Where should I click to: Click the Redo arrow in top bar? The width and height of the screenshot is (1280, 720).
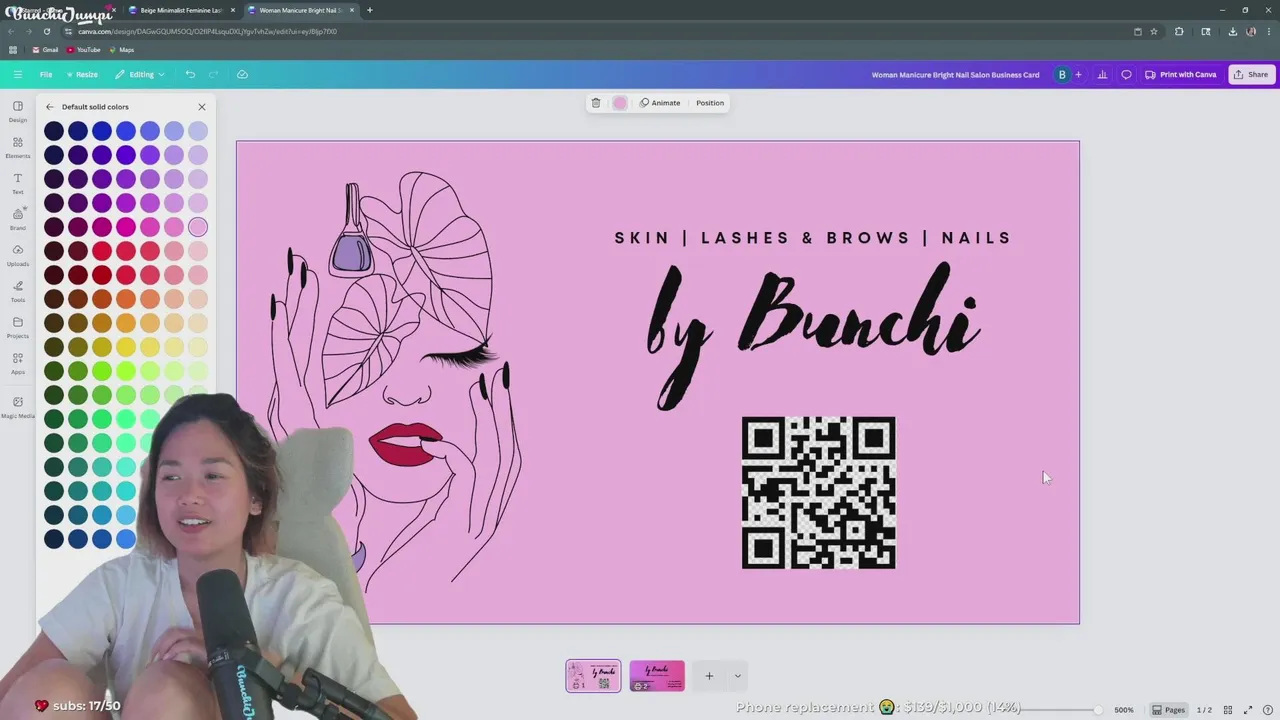(214, 74)
